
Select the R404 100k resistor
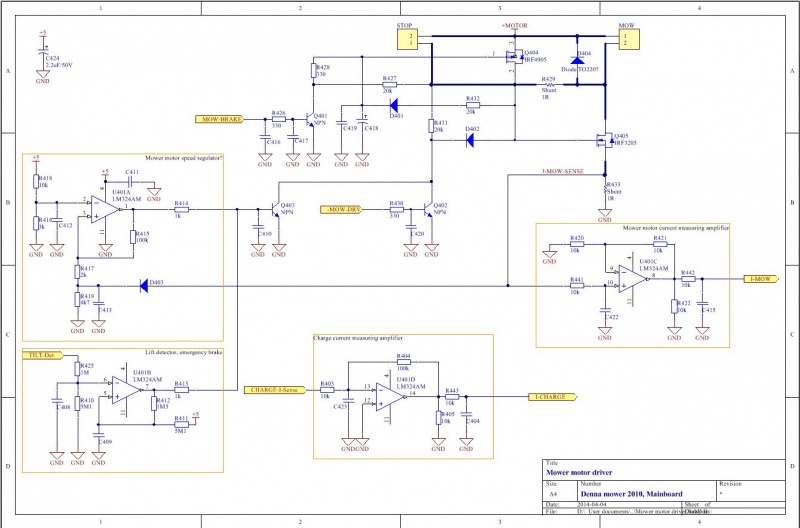403,362
